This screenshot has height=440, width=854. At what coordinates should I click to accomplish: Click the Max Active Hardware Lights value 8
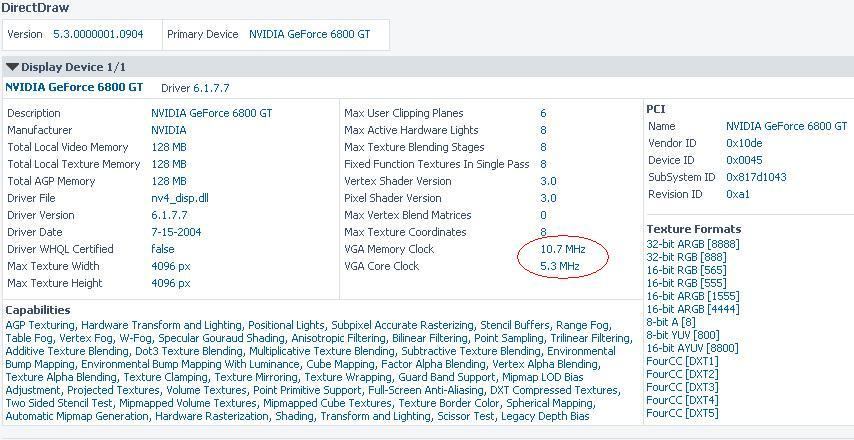(x=543, y=131)
